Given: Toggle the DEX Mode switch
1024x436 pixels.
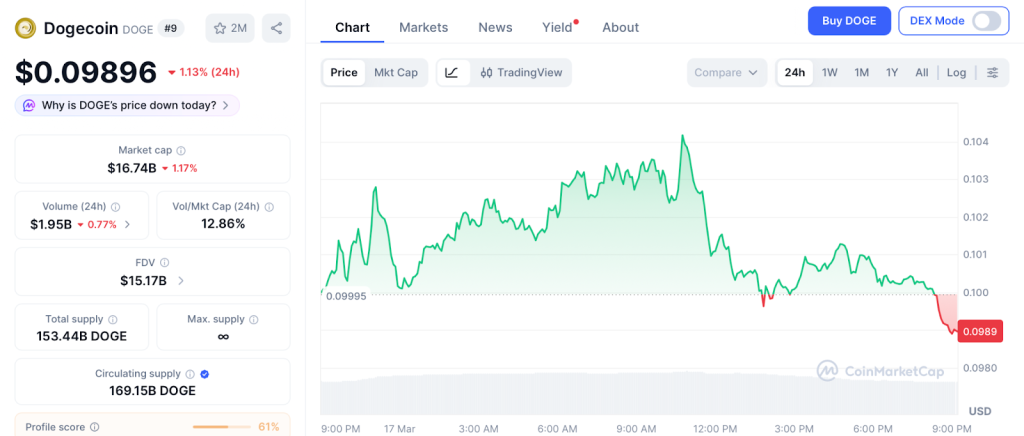Looking at the screenshot, I should pos(984,21).
